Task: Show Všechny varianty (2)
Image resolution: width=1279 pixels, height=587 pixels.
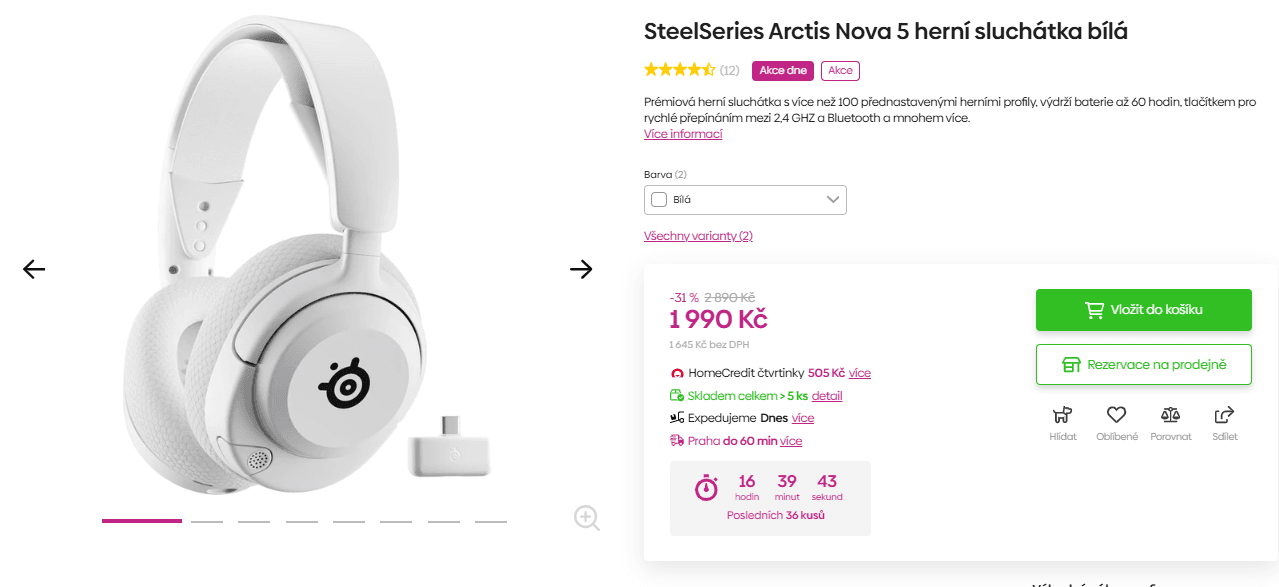Action: click(698, 235)
